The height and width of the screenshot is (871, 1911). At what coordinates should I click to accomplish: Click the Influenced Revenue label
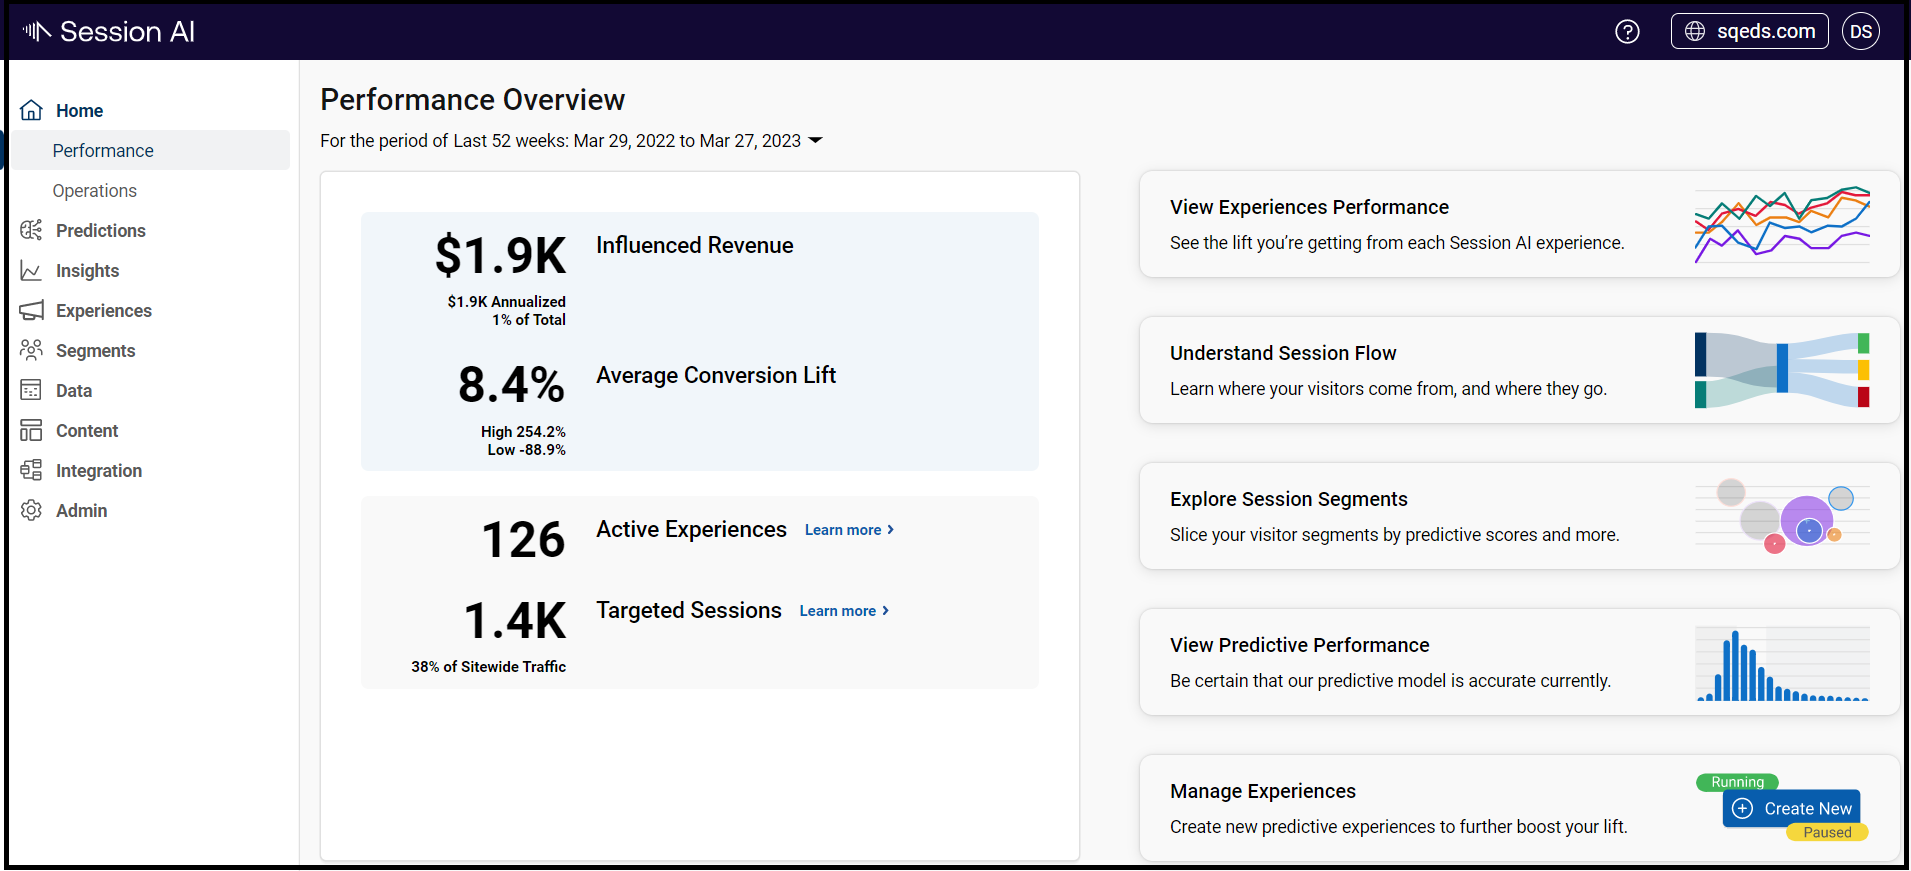coord(695,245)
